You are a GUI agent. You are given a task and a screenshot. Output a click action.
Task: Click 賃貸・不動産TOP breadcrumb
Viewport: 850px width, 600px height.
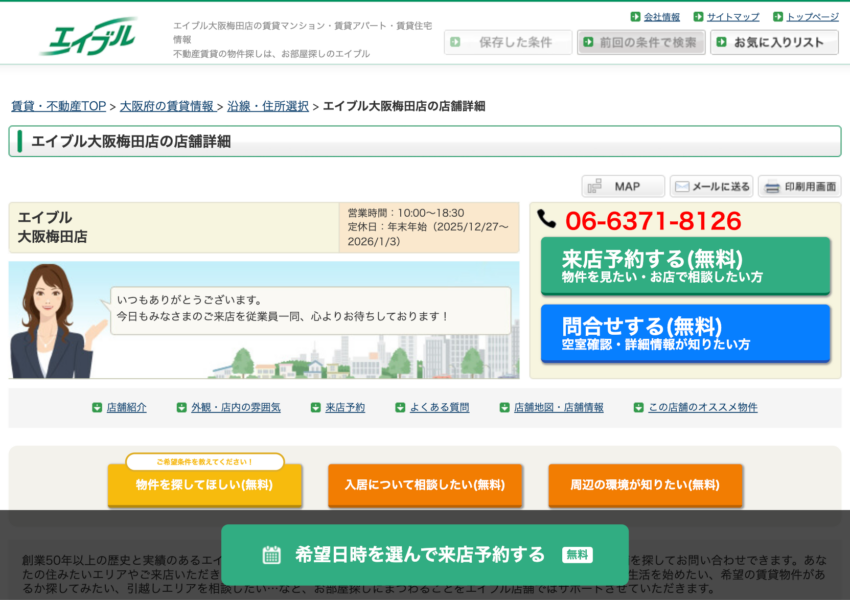59,106
